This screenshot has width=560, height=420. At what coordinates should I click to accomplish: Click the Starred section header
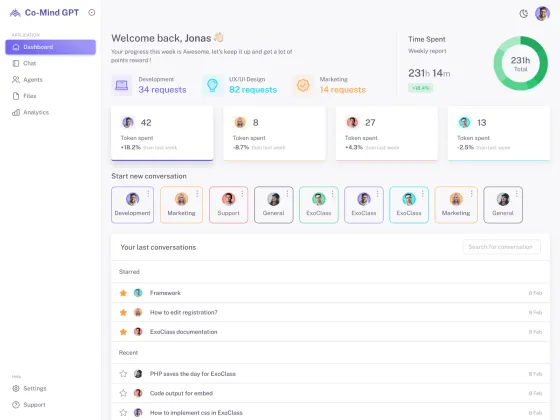129,272
